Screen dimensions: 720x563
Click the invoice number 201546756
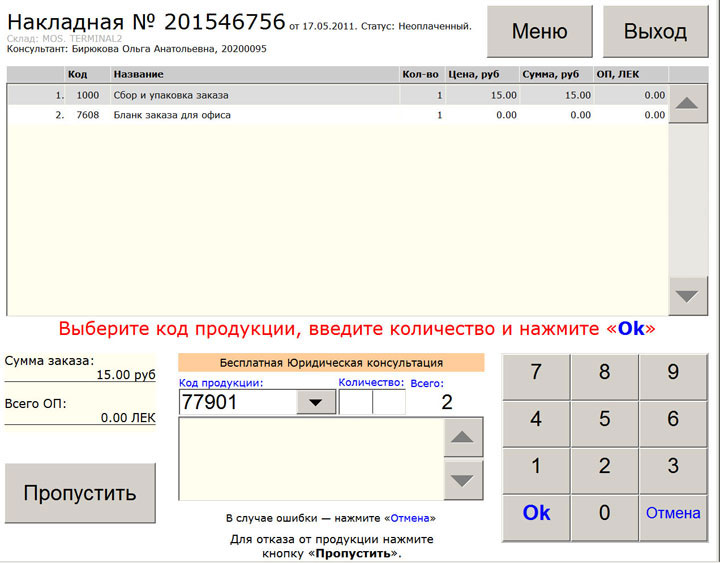click(225, 22)
